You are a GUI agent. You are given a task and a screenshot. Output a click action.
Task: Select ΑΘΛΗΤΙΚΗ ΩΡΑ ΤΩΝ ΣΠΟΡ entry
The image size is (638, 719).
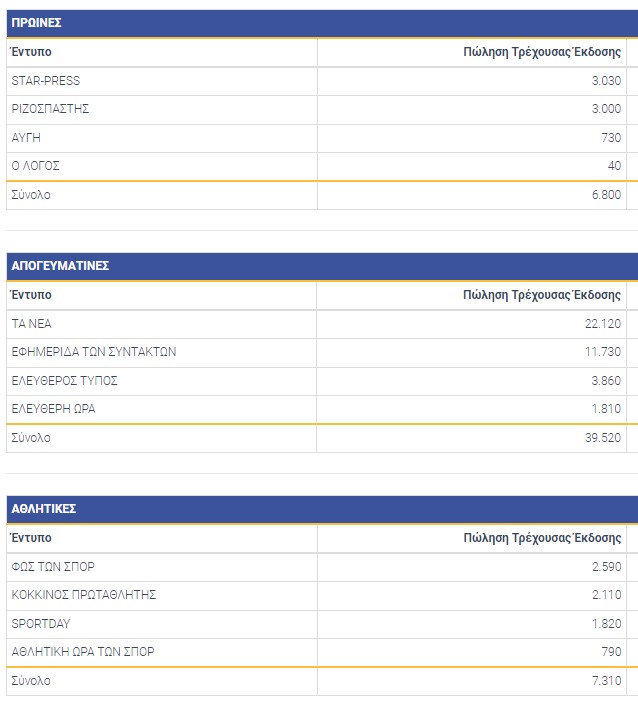coord(83,652)
